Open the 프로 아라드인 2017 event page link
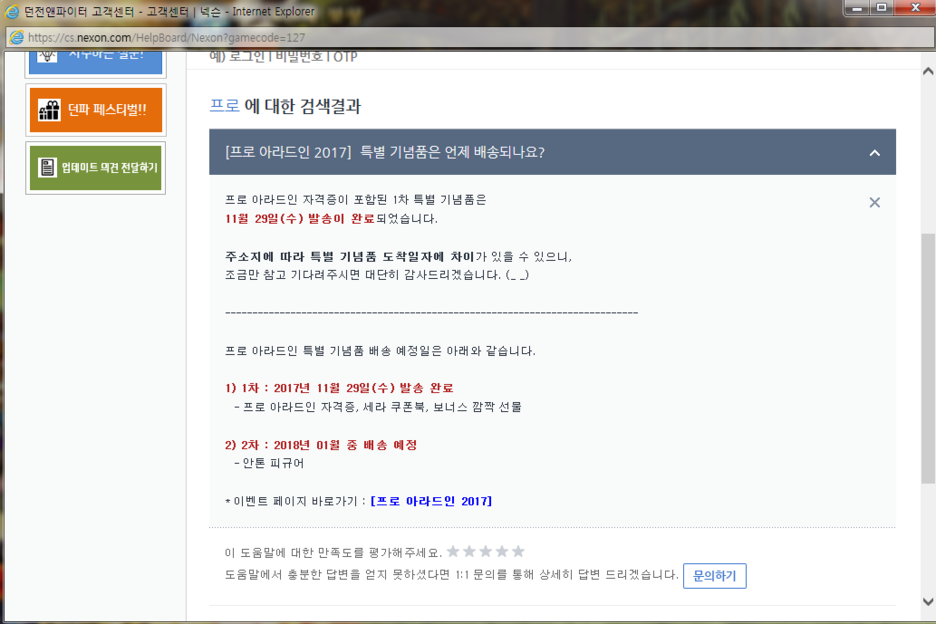 tap(431, 501)
